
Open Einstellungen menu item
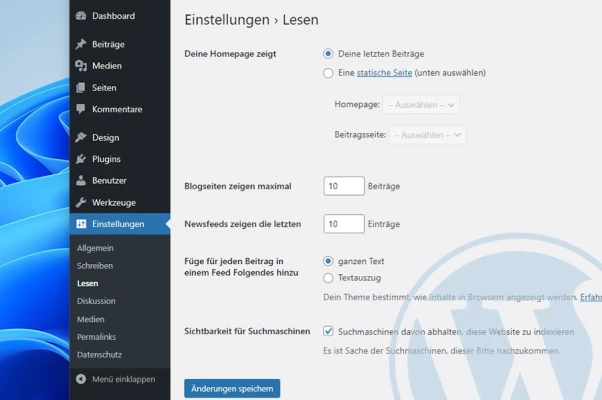click(x=120, y=224)
